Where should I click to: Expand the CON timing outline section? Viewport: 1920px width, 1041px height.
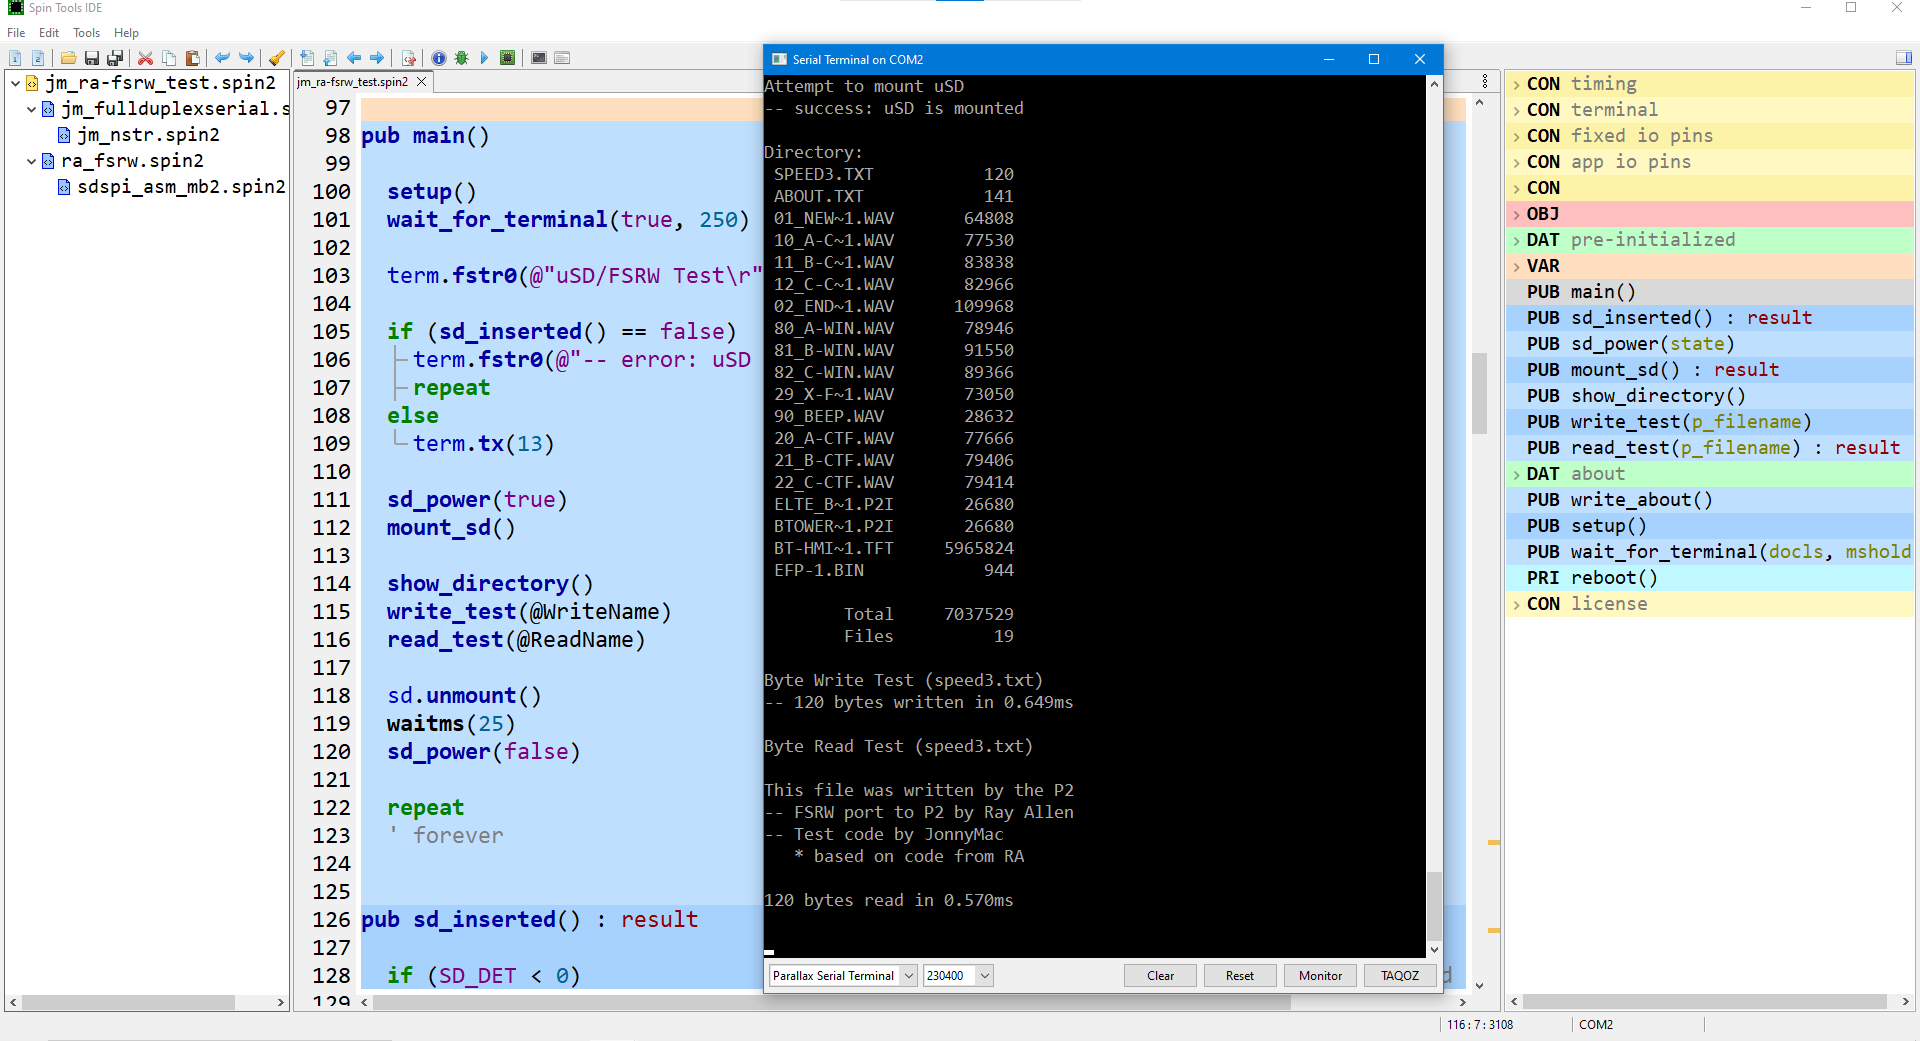pyautogui.click(x=1516, y=84)
